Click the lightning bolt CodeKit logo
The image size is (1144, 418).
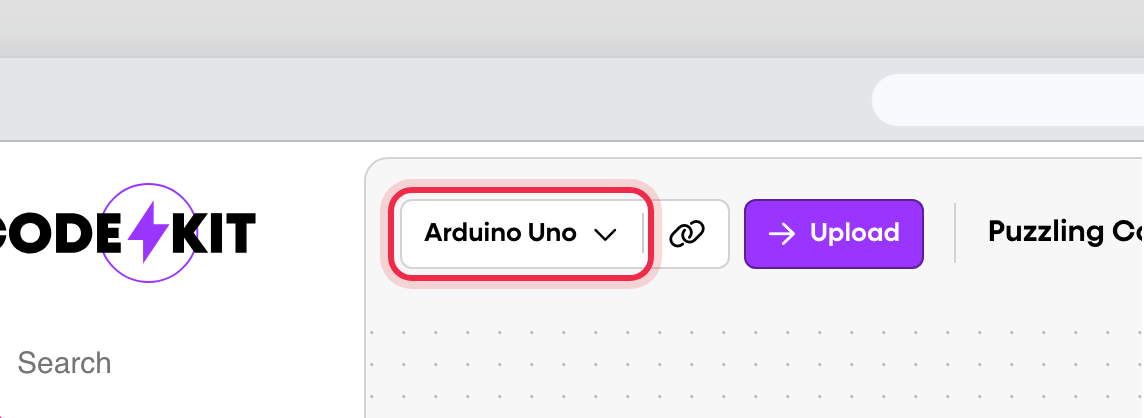pos(147,234)
